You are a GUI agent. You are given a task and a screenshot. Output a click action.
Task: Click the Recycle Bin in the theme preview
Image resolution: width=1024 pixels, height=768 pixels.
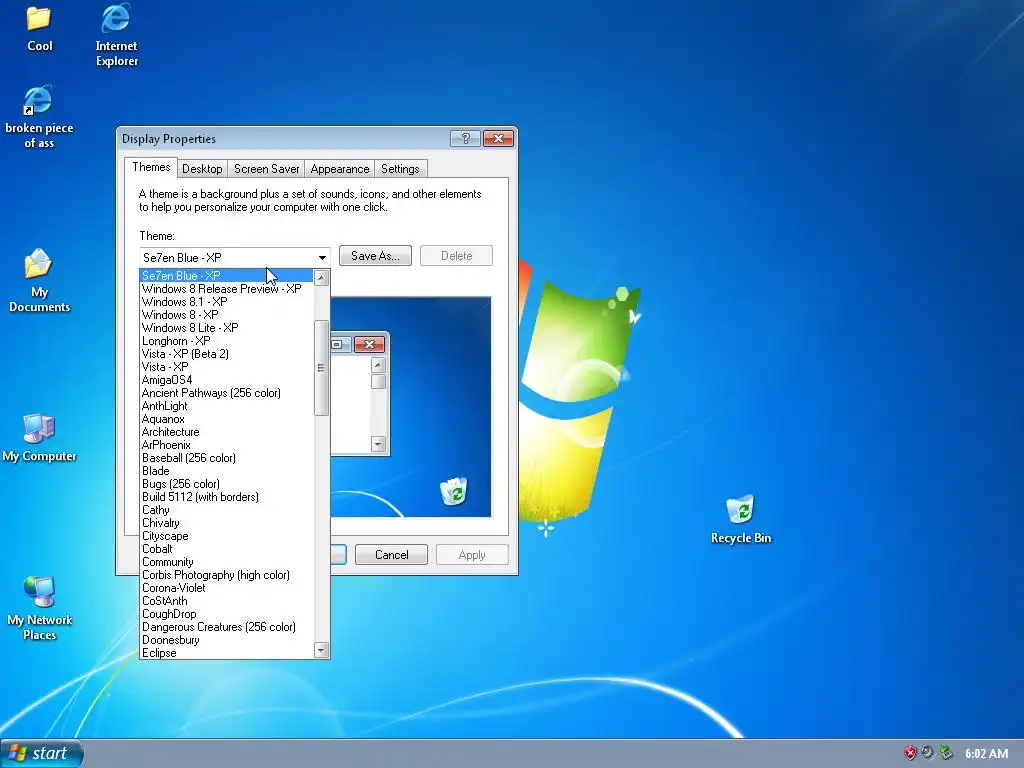454,492
